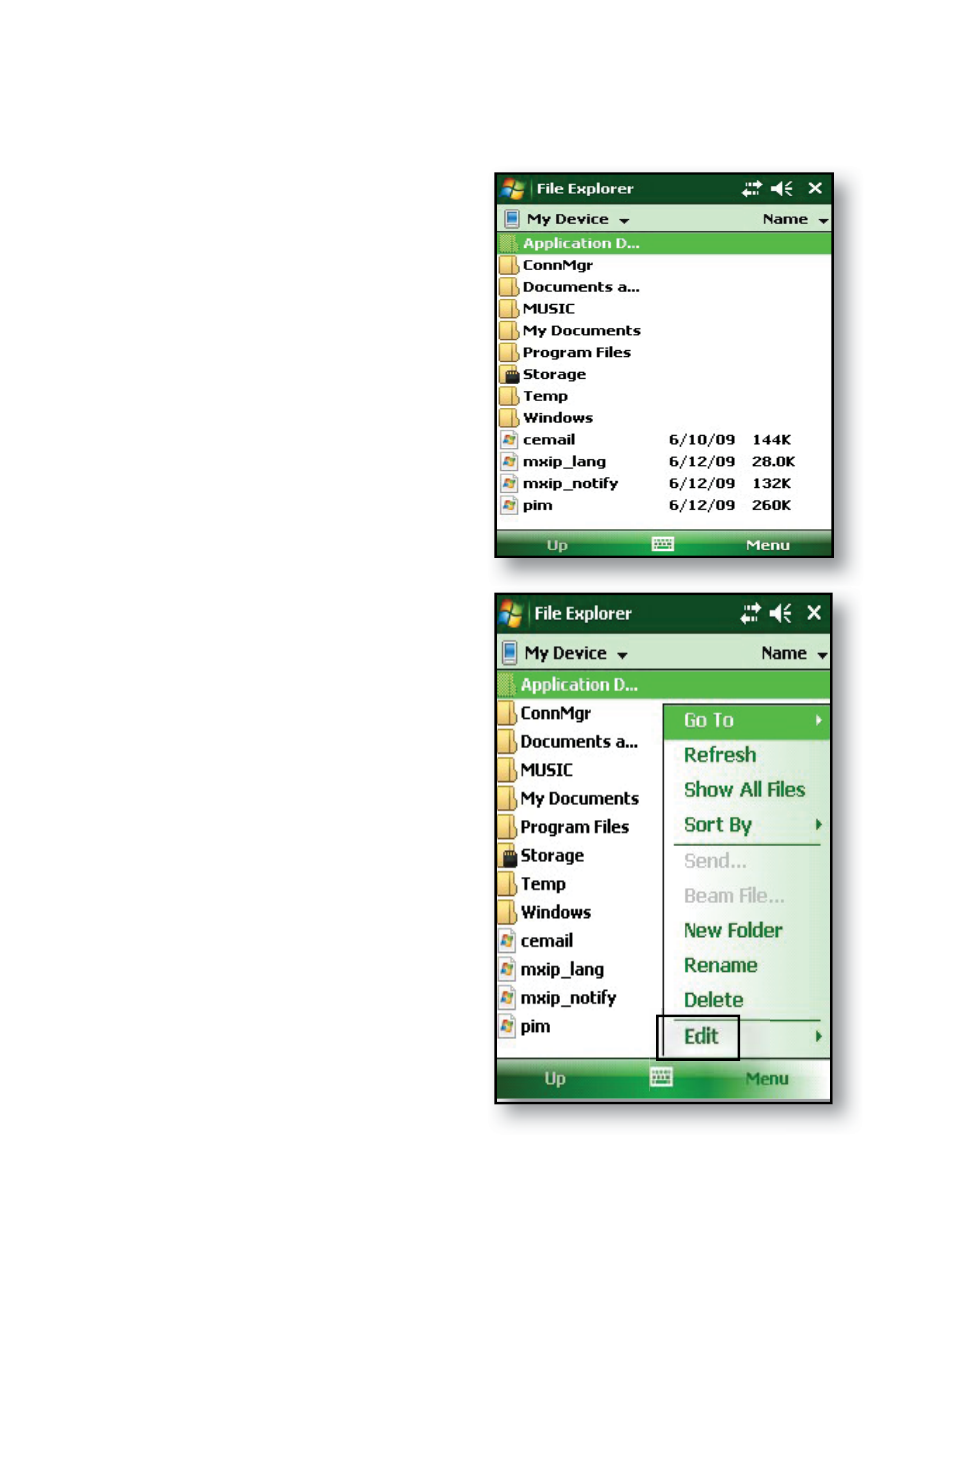
Task: Open My Documents folder in upper window
Action: click(x=582, y=330)
